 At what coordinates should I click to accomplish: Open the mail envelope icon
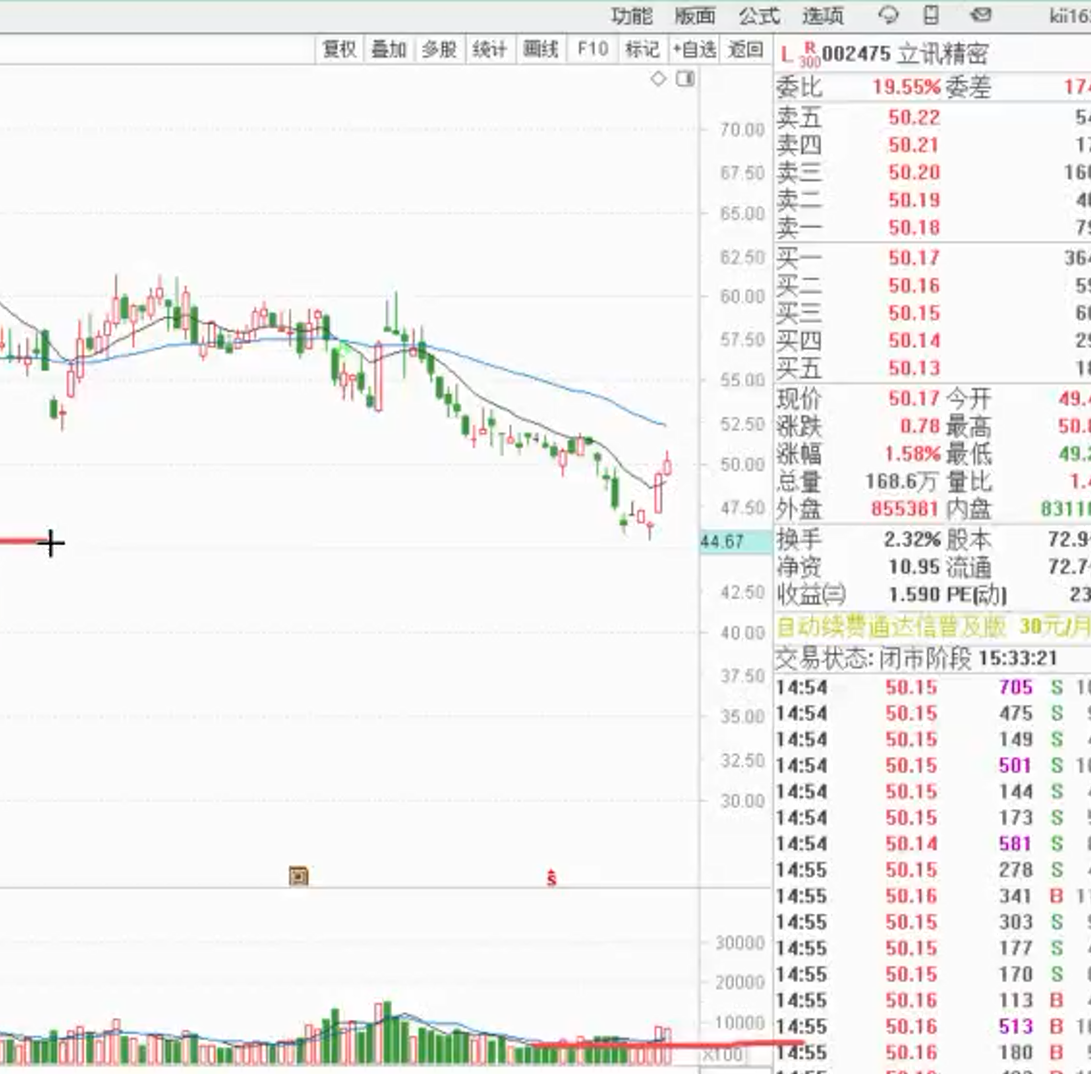[981, 15]
